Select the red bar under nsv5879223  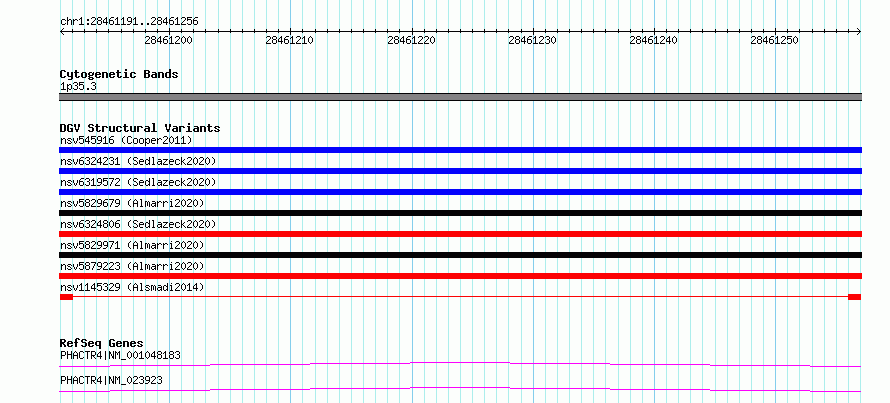(460, 276)
